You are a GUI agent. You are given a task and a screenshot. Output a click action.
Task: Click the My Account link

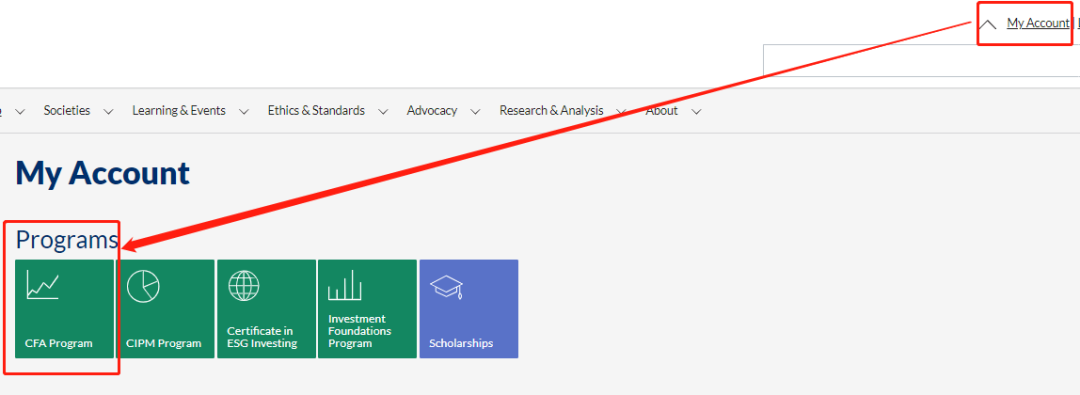pyautogui.click(x=1037, y=23)
